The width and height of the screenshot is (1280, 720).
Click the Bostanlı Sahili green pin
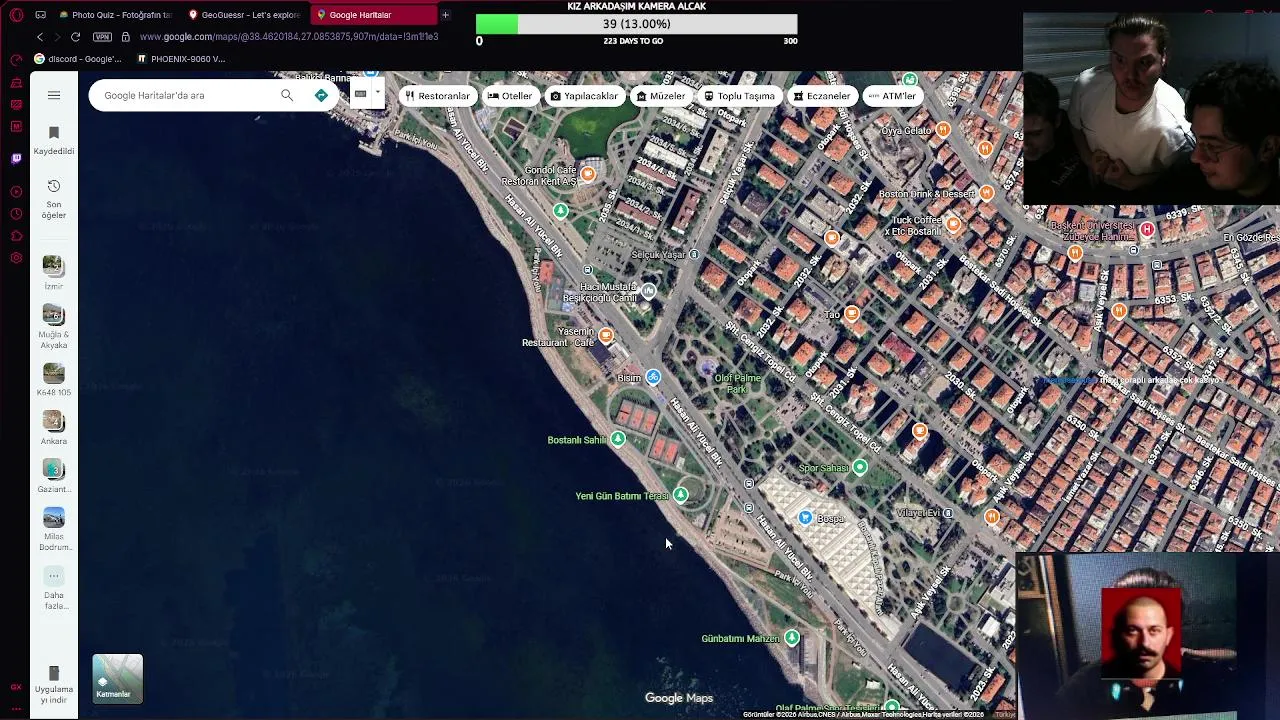tap(618, 439)
